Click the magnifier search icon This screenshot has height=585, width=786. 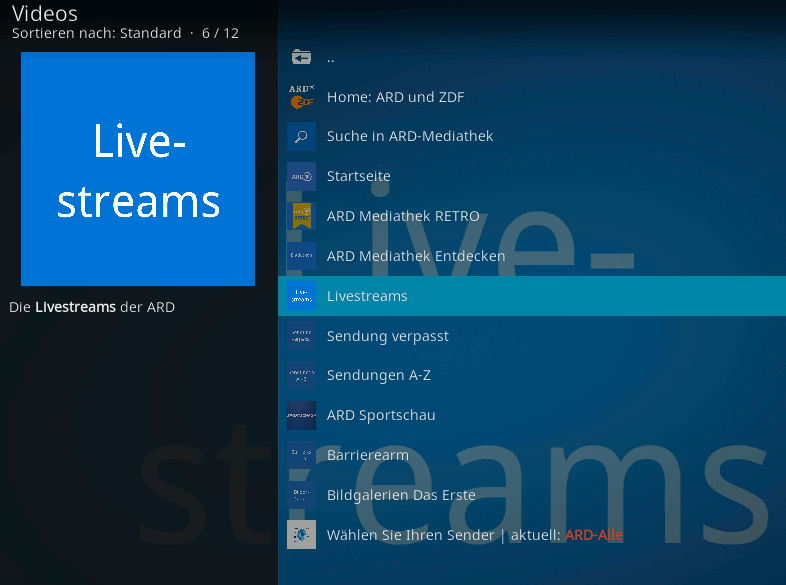coord(301,136)
